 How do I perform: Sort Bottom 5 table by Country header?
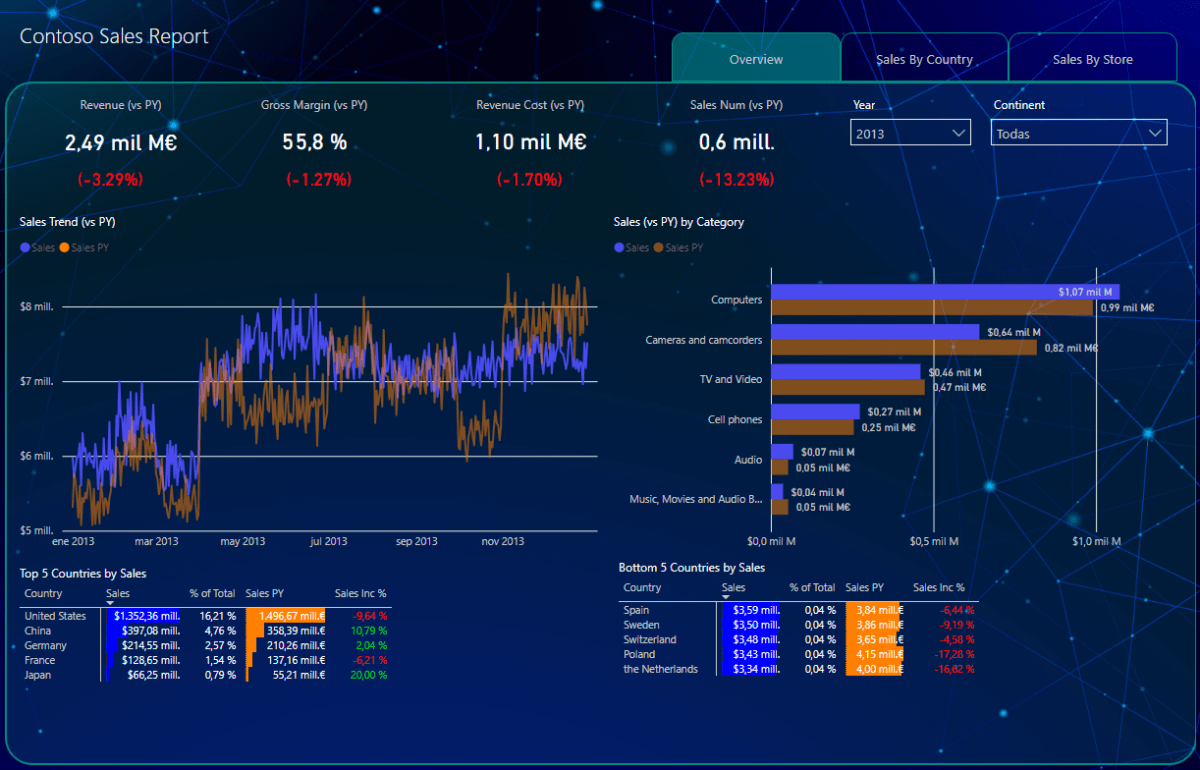coord(642,588)
